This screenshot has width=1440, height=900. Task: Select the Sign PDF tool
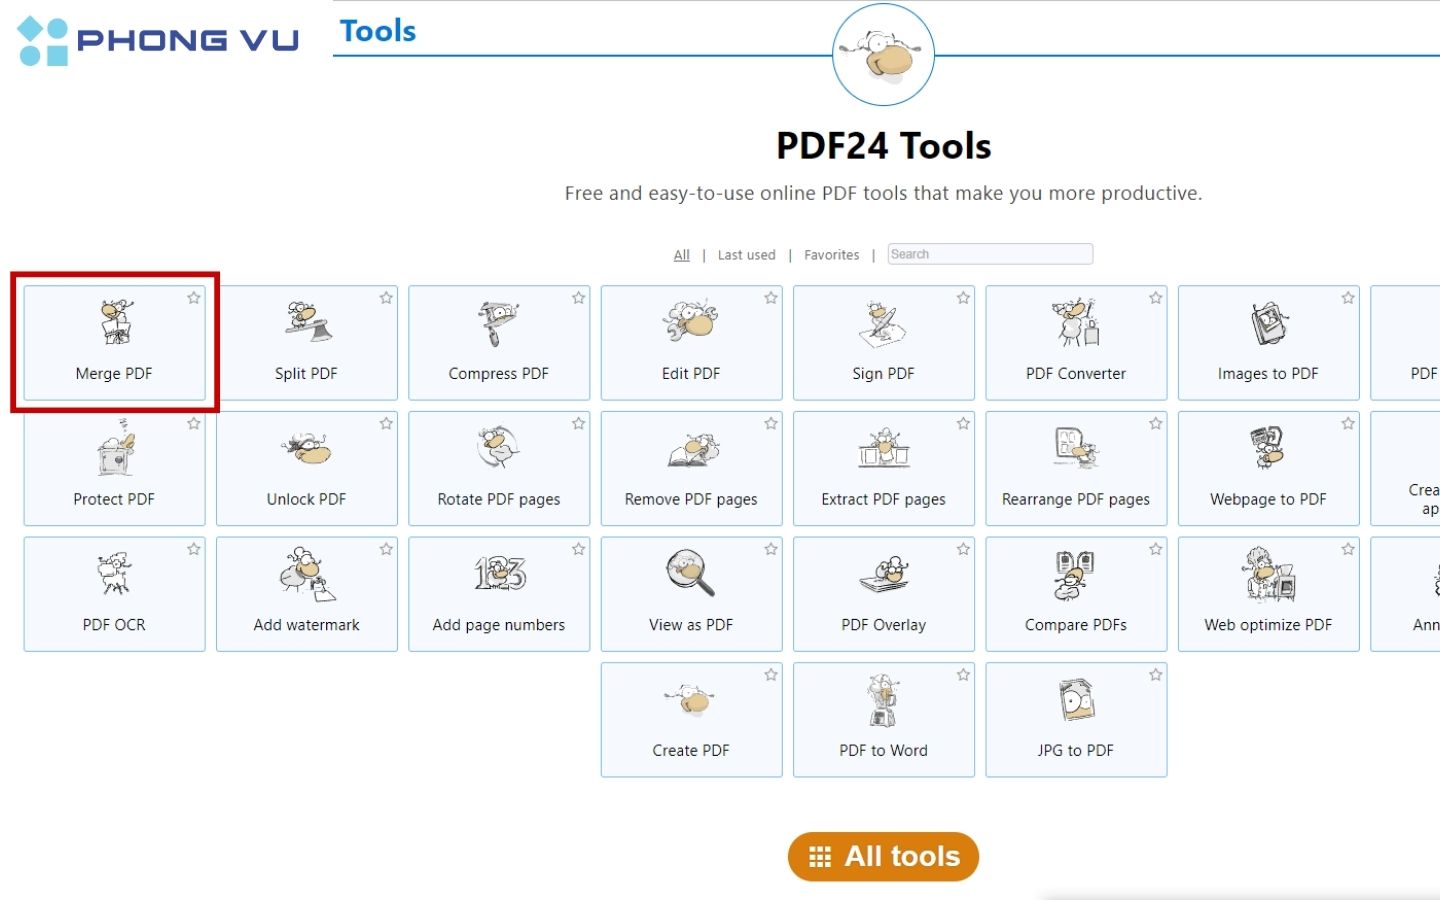click(884, 343)
